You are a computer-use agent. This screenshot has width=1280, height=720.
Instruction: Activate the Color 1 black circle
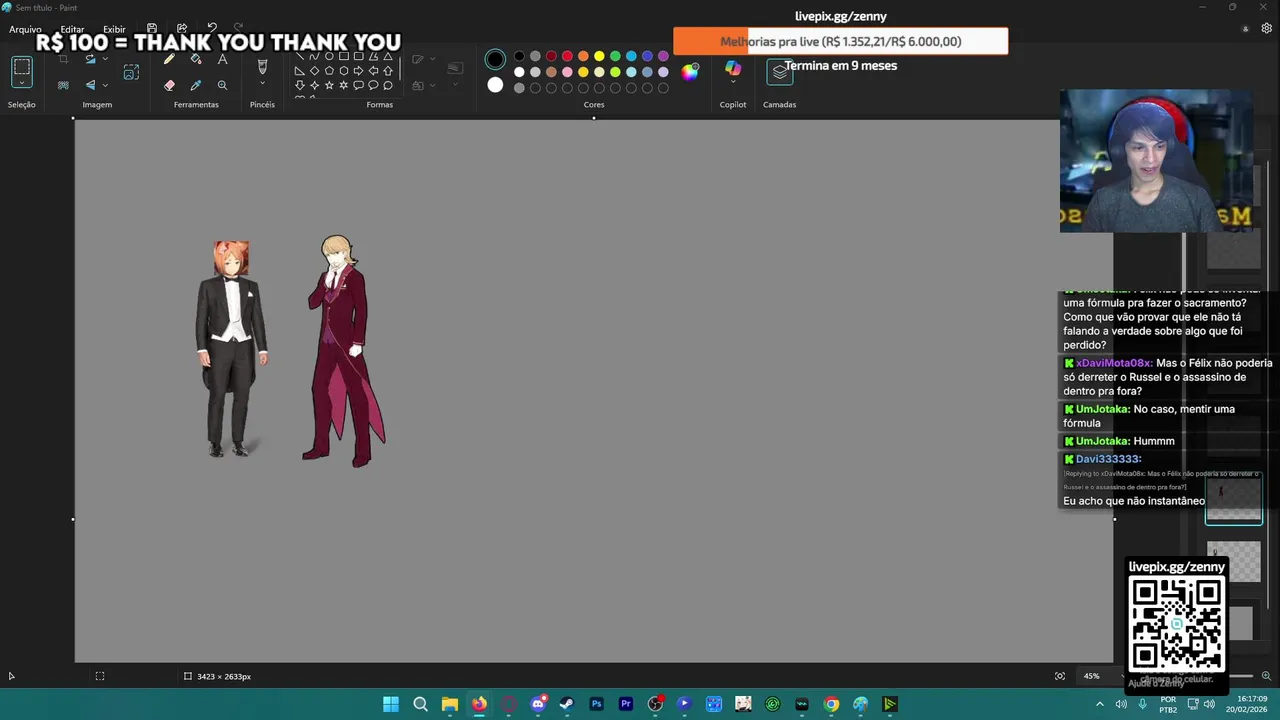tap(495, 59)
